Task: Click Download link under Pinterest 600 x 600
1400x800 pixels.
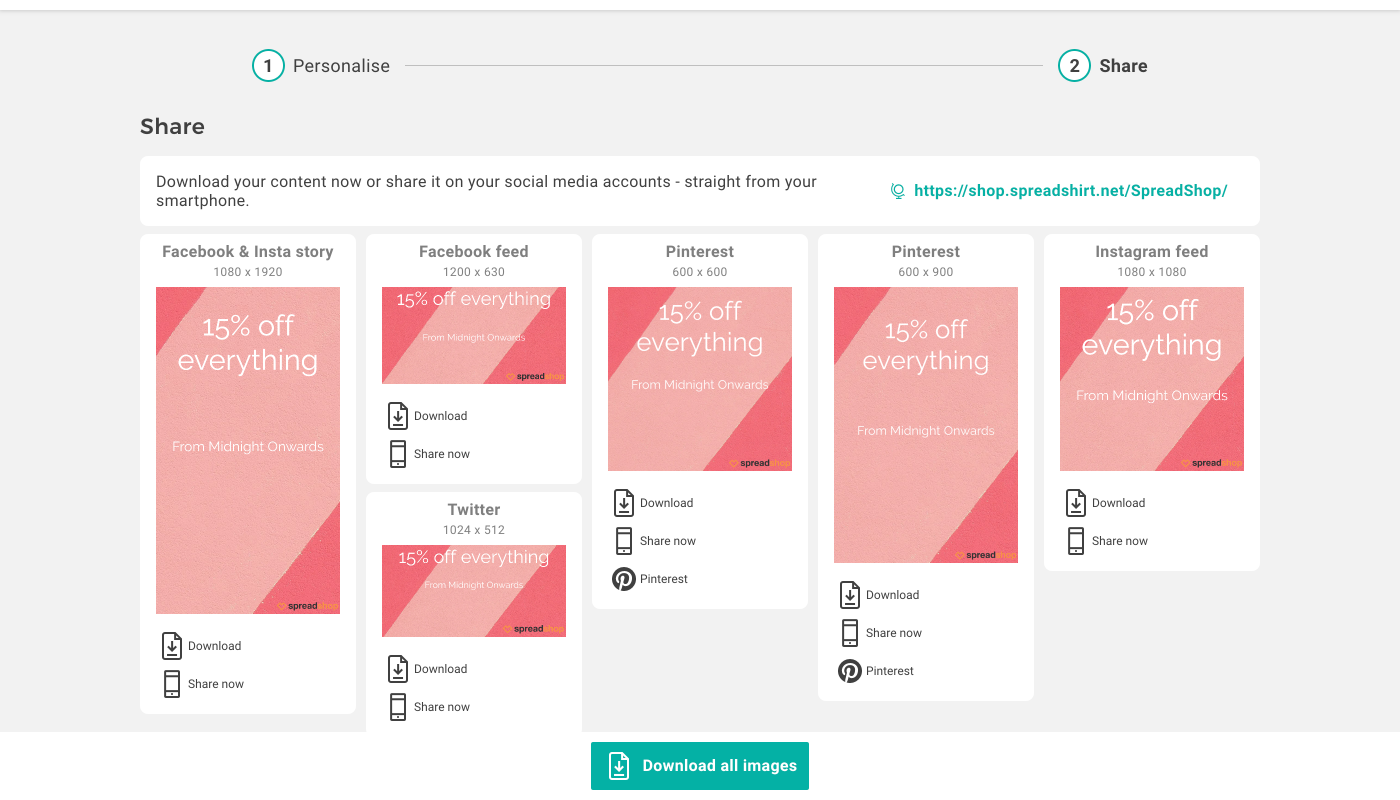Action: (667, 503)
